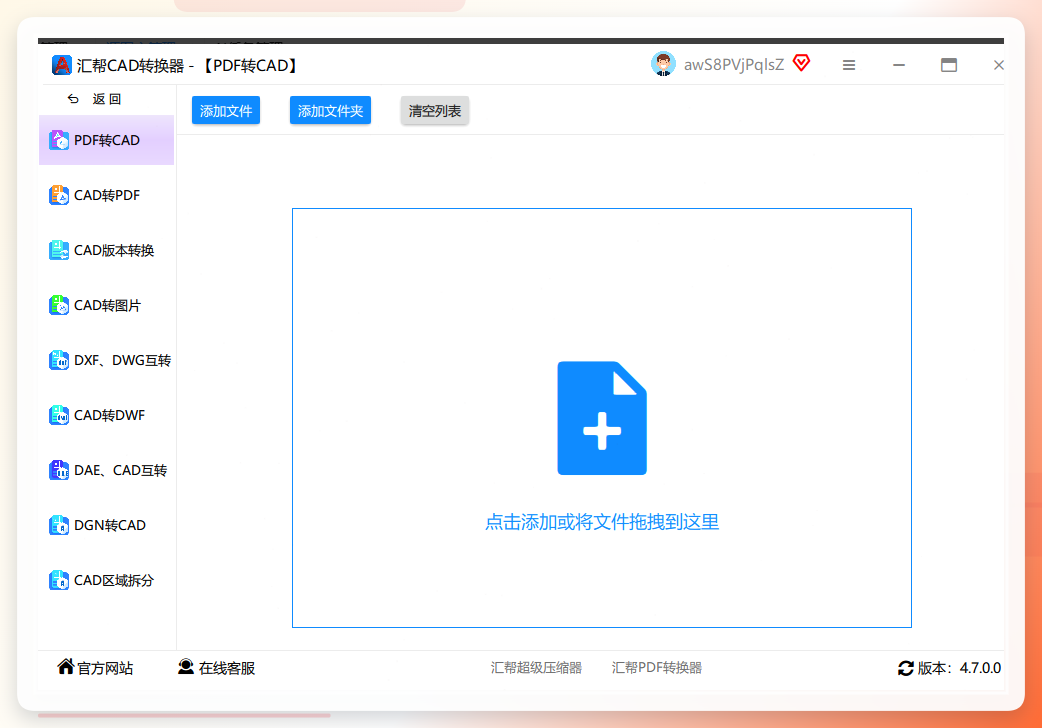Click the username awS8PVjPqlsZ
Screen dimensions: 1042x728
(734, 64)
